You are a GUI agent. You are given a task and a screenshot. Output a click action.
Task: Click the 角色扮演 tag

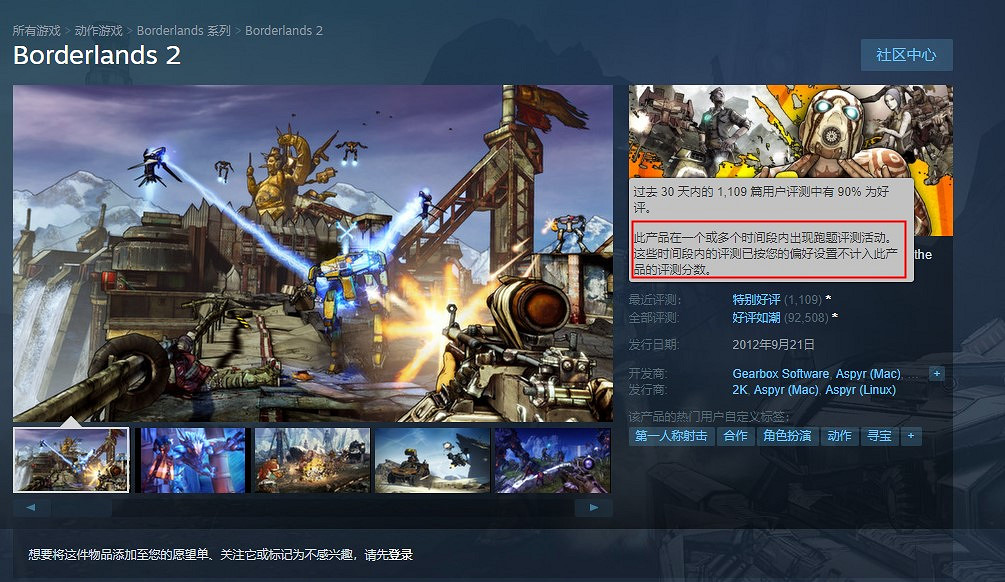click(x=789, y=435)
